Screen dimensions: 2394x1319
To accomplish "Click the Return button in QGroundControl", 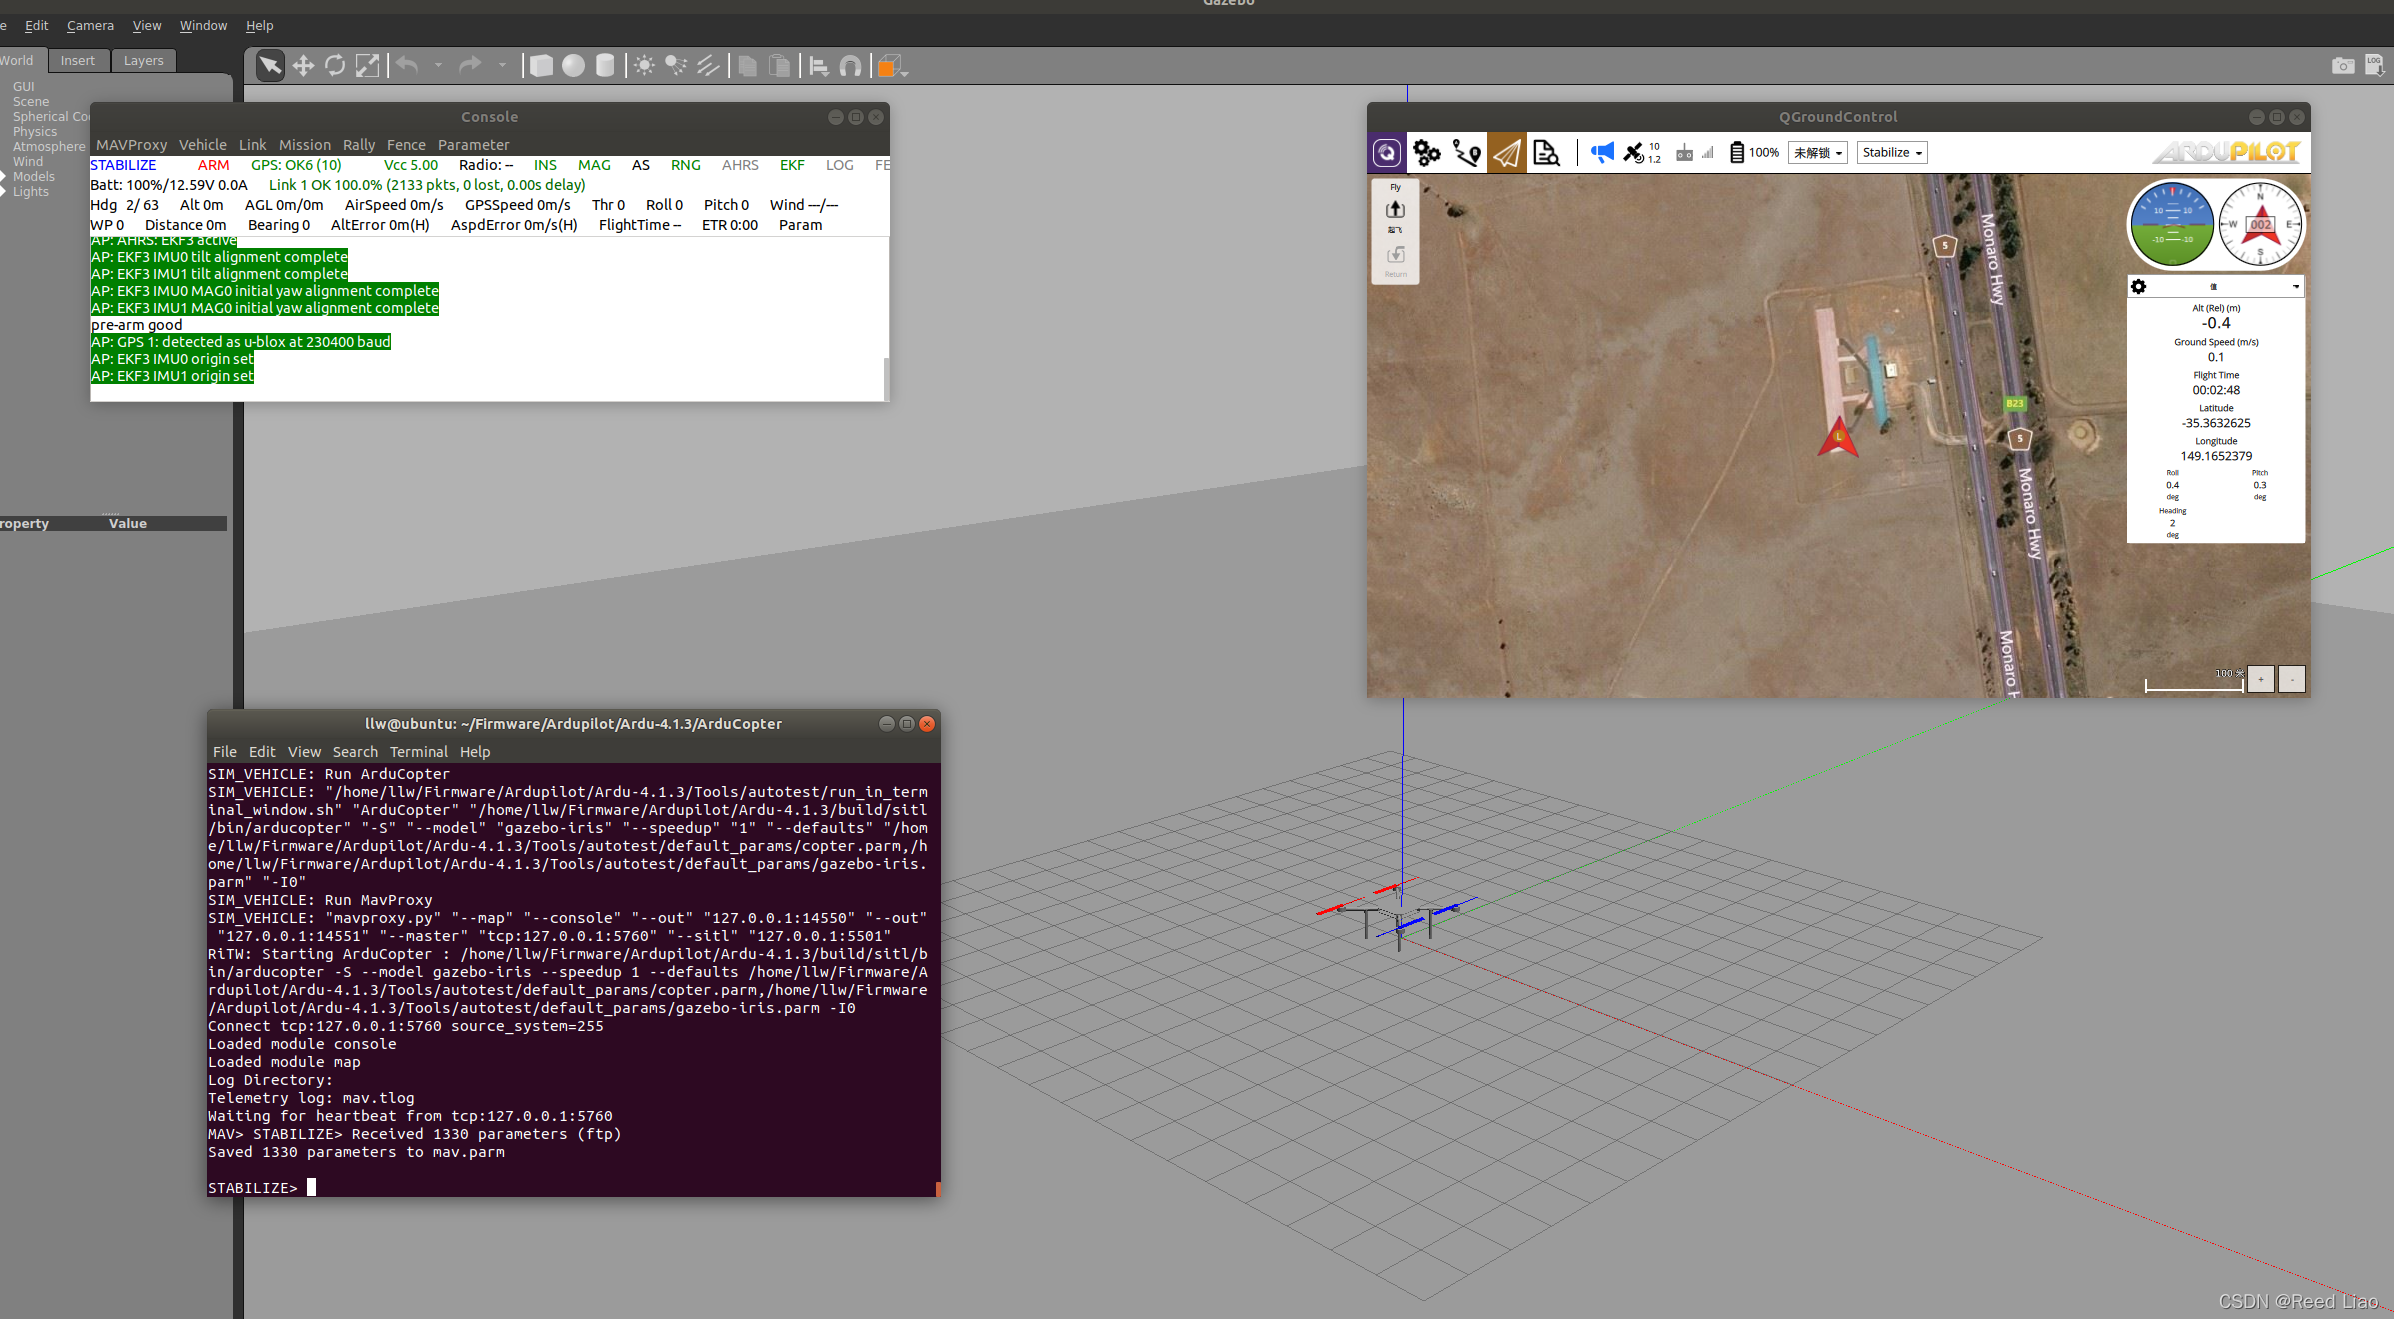I will 1395,260.
